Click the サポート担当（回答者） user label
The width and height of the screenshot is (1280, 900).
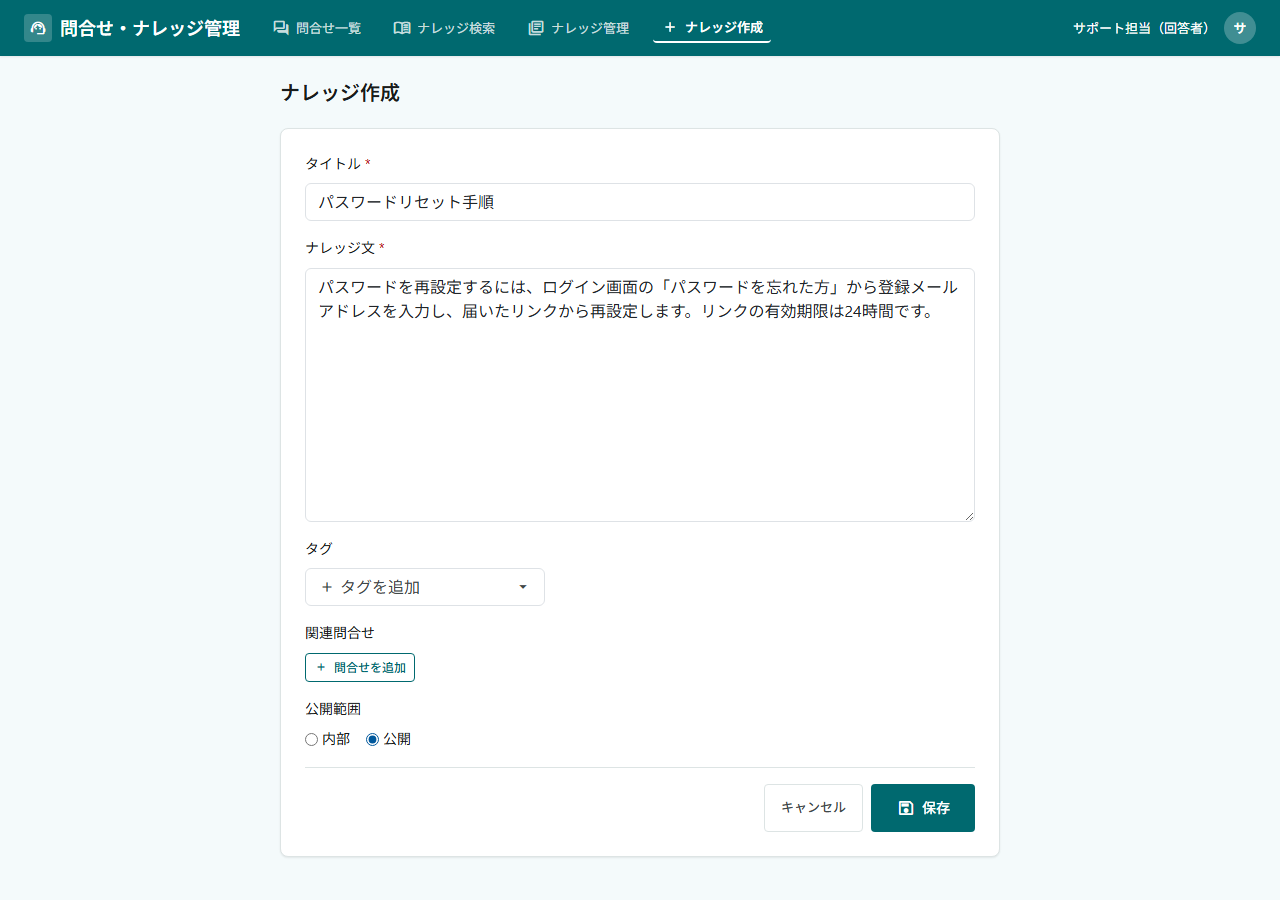point(1141,28)
